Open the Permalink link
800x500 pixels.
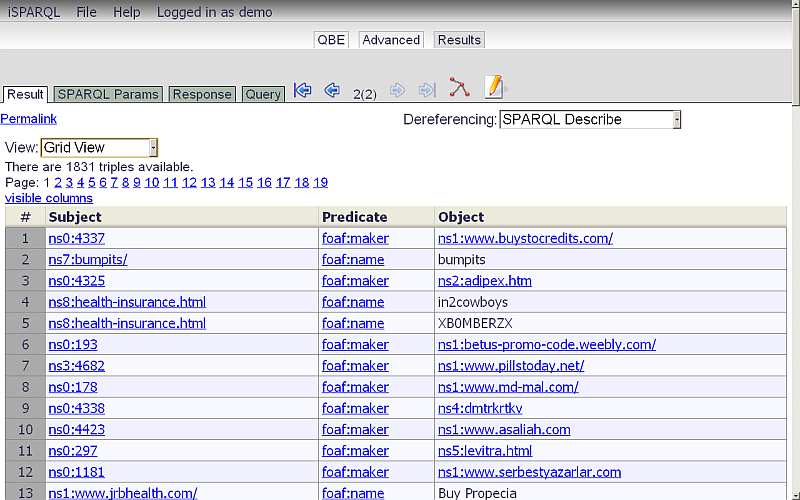point(29,119)
